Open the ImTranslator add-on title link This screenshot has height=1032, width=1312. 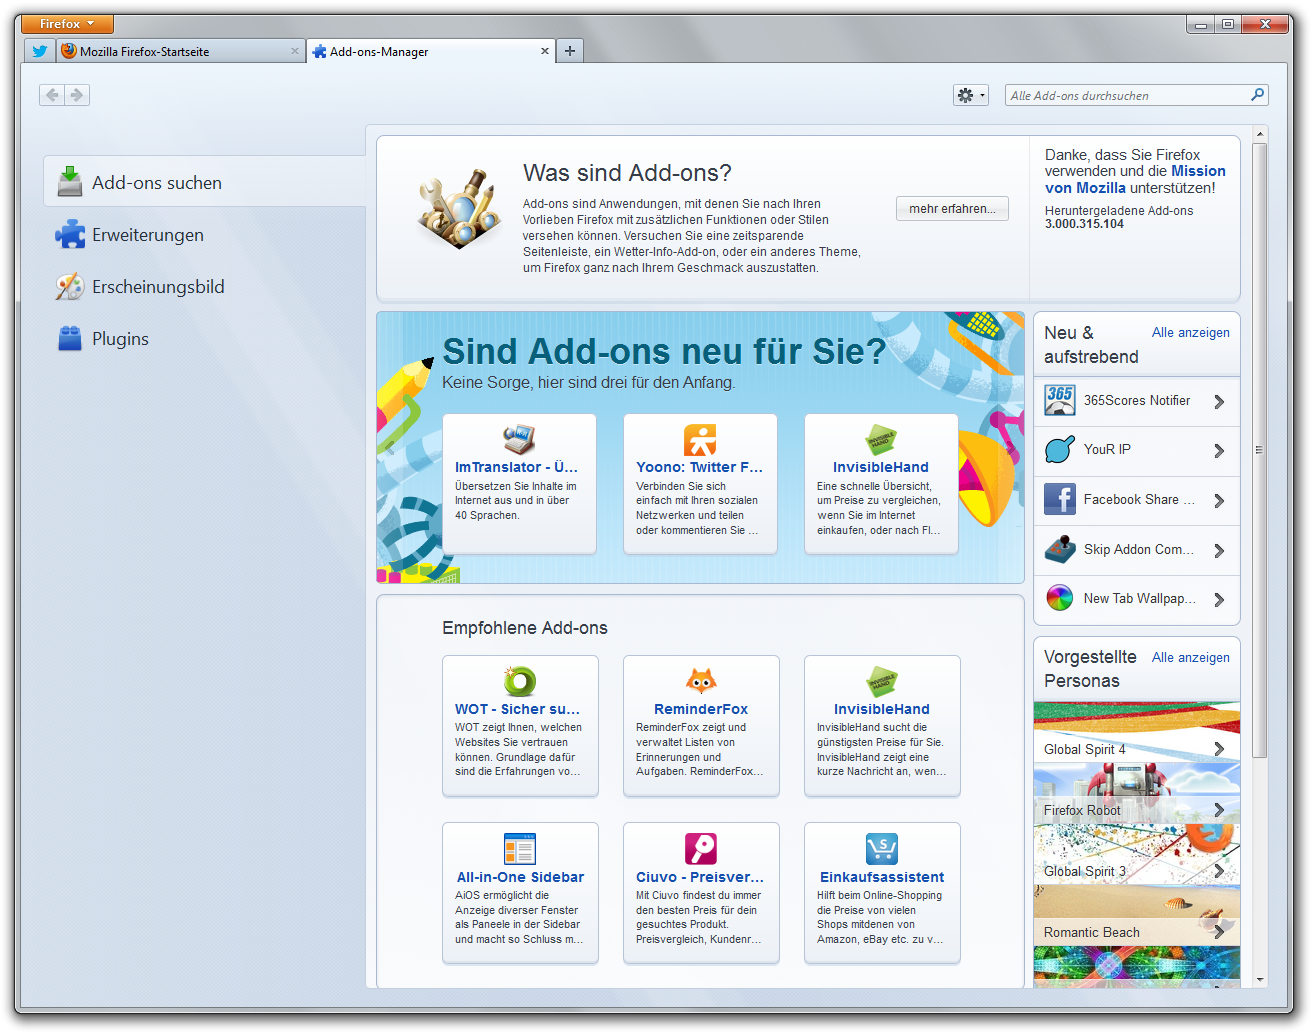pos(516,467)
